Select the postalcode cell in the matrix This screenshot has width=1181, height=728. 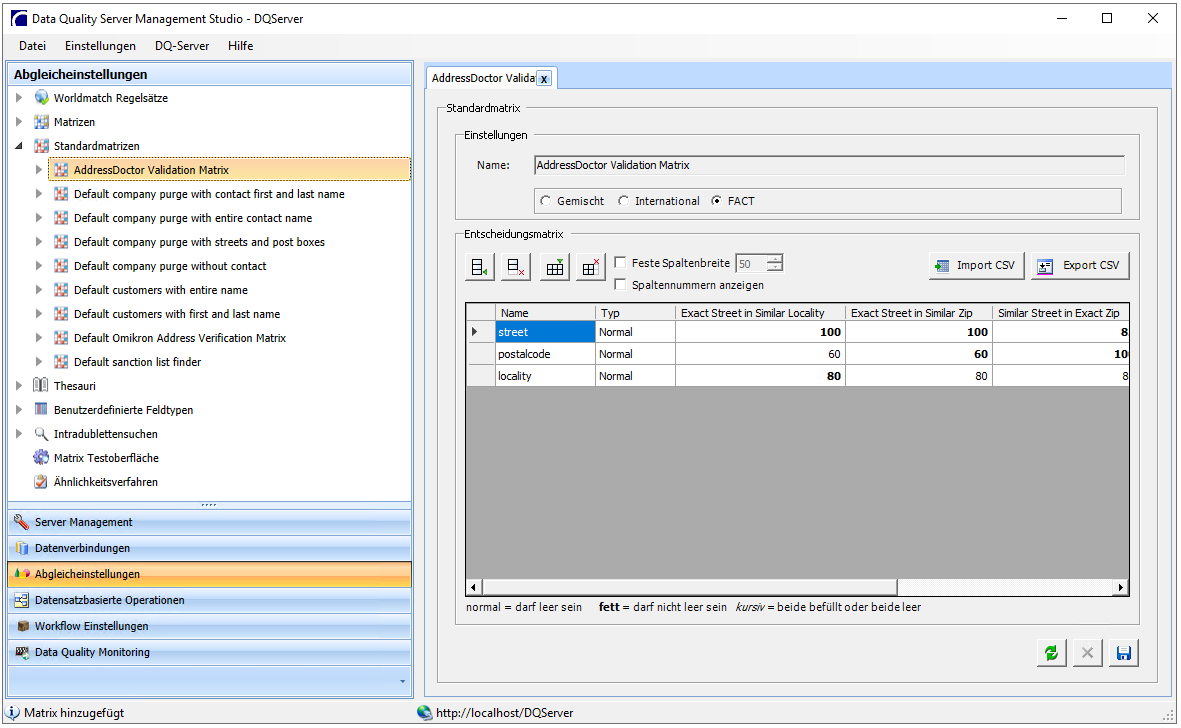tap(545, 354)
